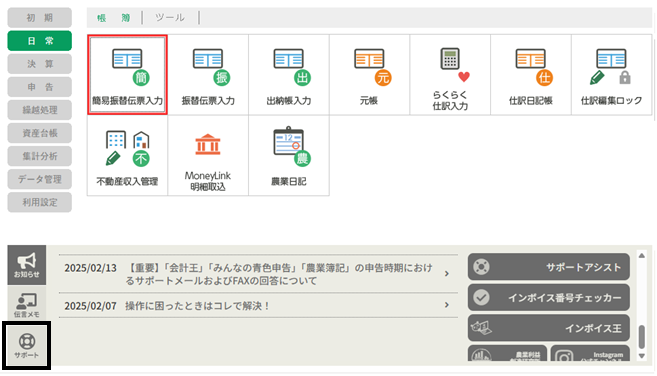
Task: Open 出納帳入力 icon
Action: (289, 75)
